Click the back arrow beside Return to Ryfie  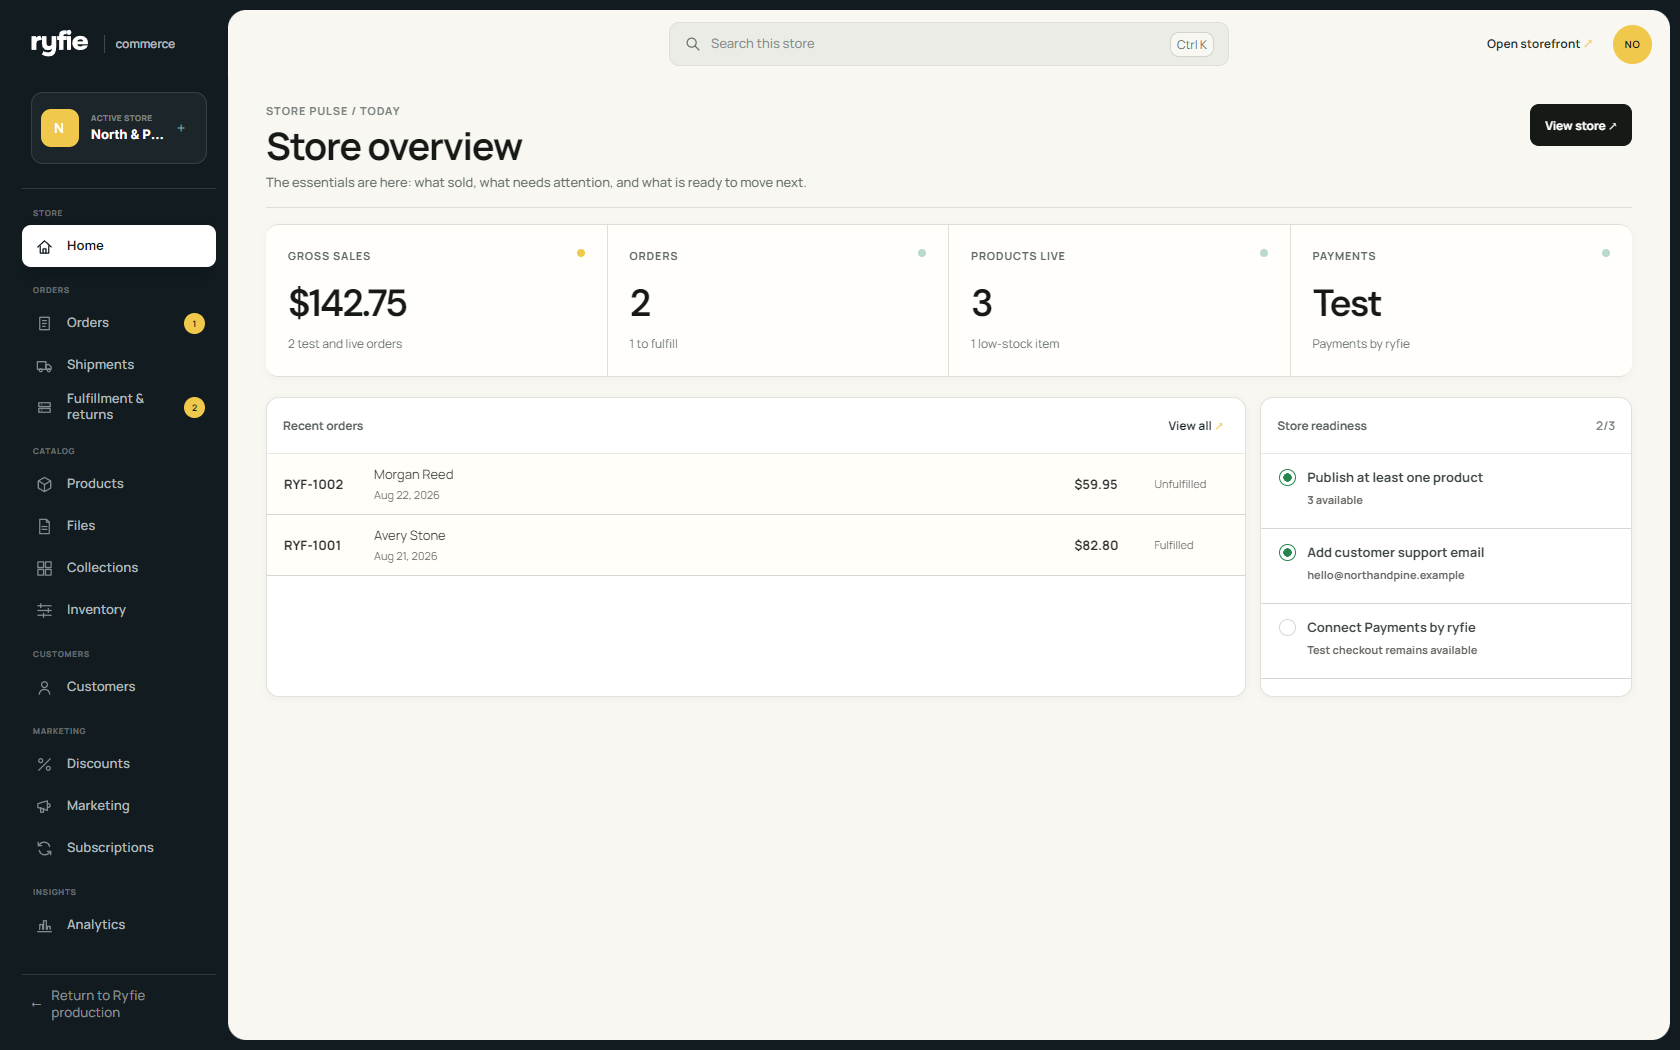36,1004
